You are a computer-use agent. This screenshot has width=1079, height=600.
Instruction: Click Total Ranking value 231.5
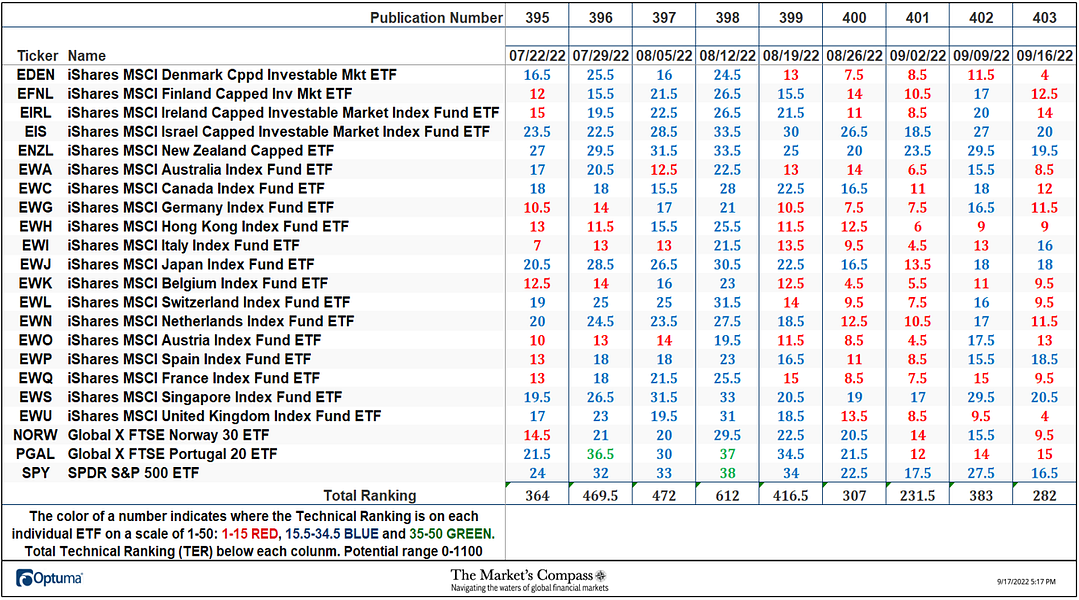tap(917, 496)
